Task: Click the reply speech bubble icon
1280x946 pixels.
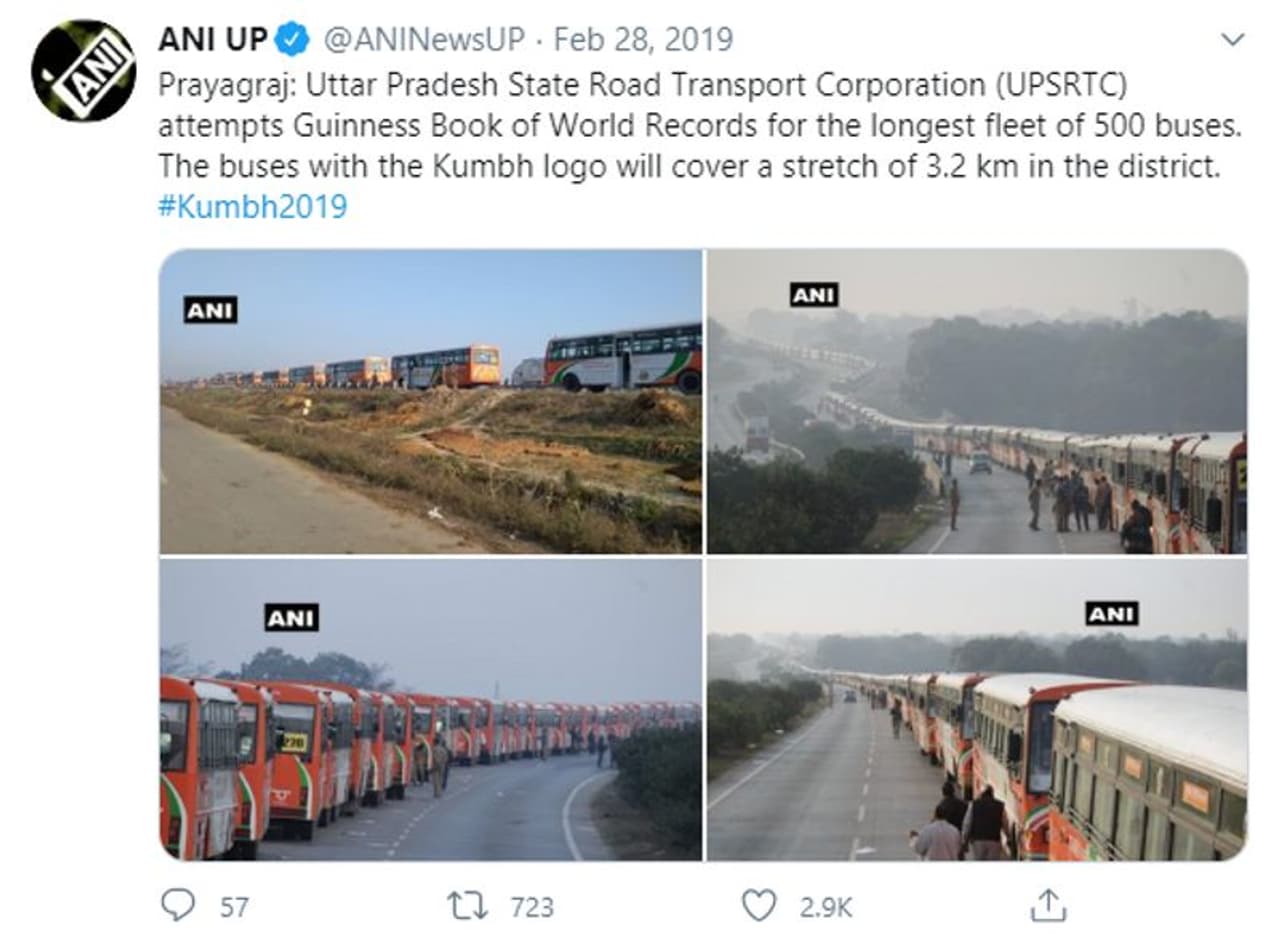Action: 178,906
